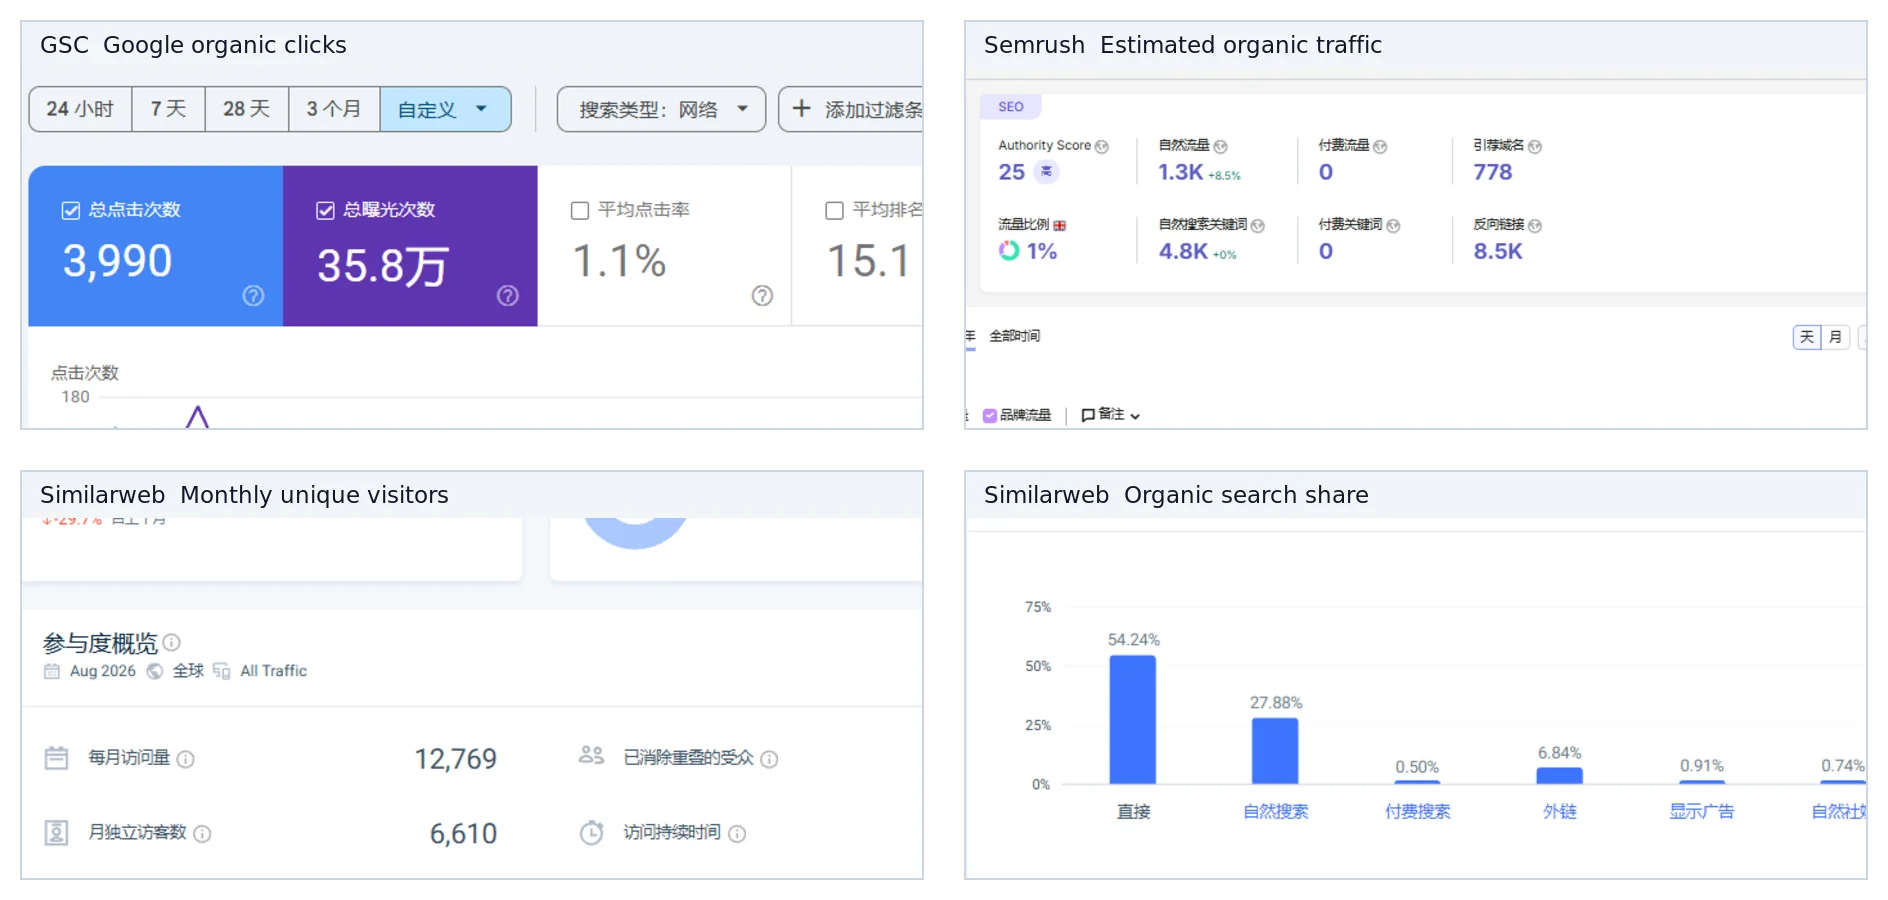1888x900 pixels.
Task: Click the stopwatch icon of 访问持续时间
Action: pos(592,832)
